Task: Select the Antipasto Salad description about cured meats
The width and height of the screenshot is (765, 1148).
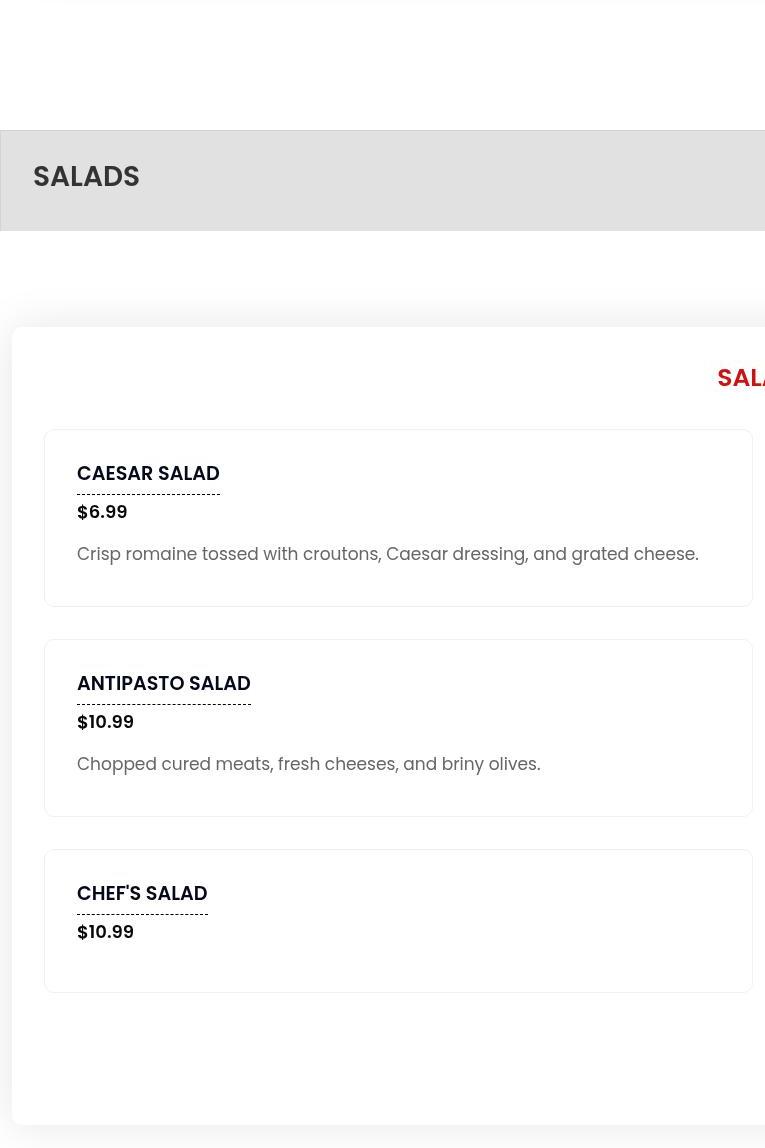Action: click(x=308, y=764)
